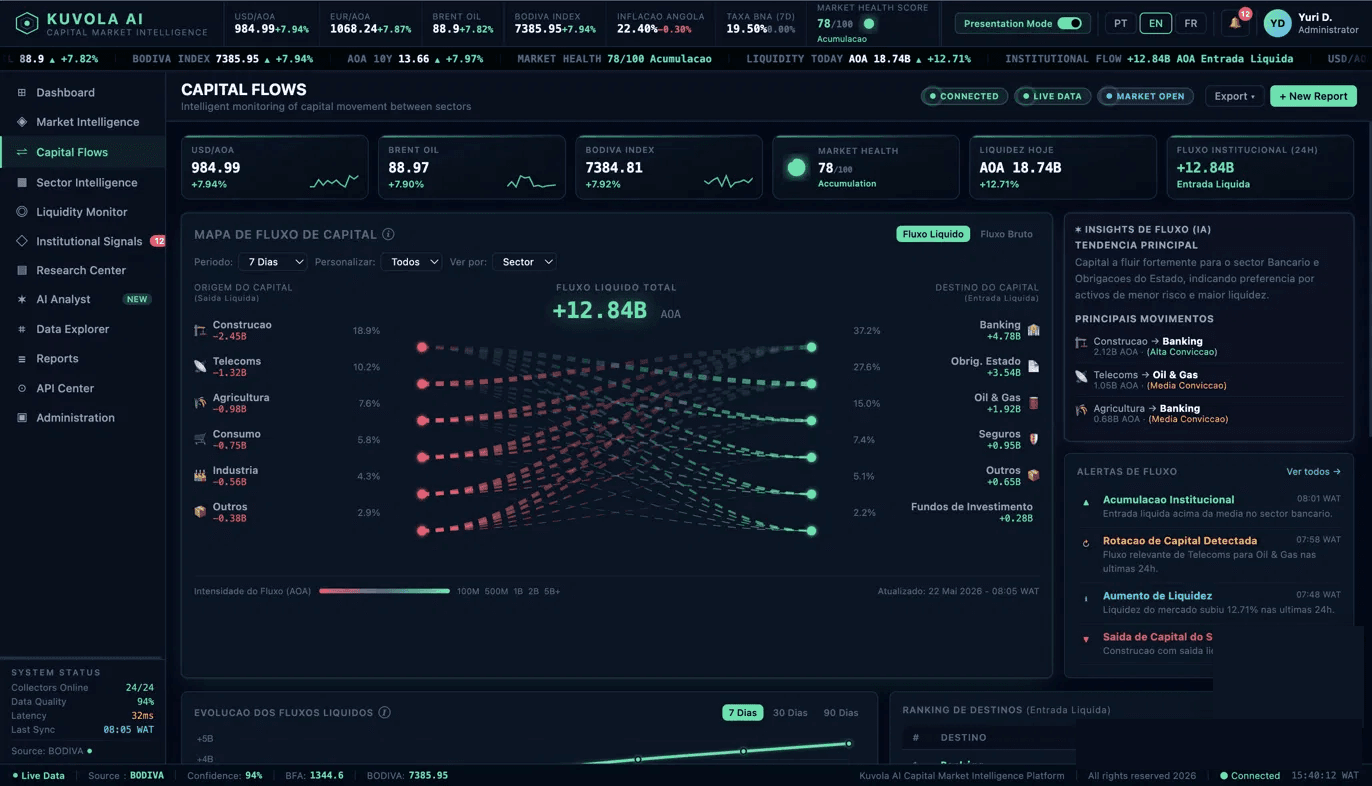Open the Ver por Sector dropdown
The height and width of the screenshot is (786, 1372).
[x=524, y=262]
